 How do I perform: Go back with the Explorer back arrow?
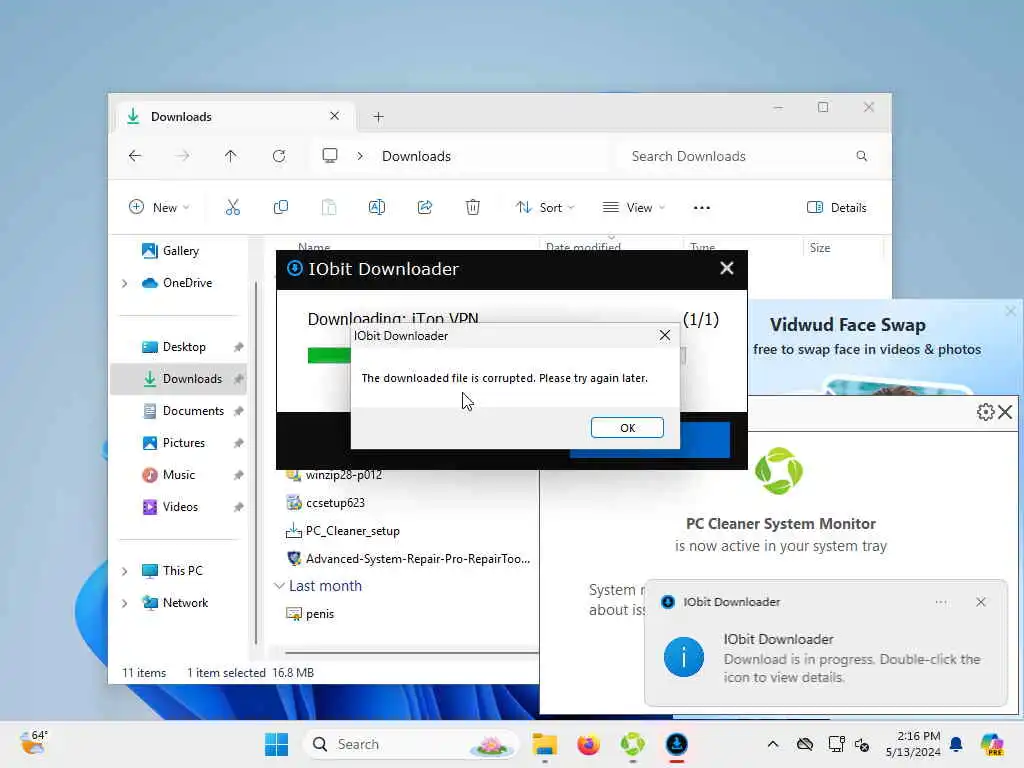tap(135, 156)
